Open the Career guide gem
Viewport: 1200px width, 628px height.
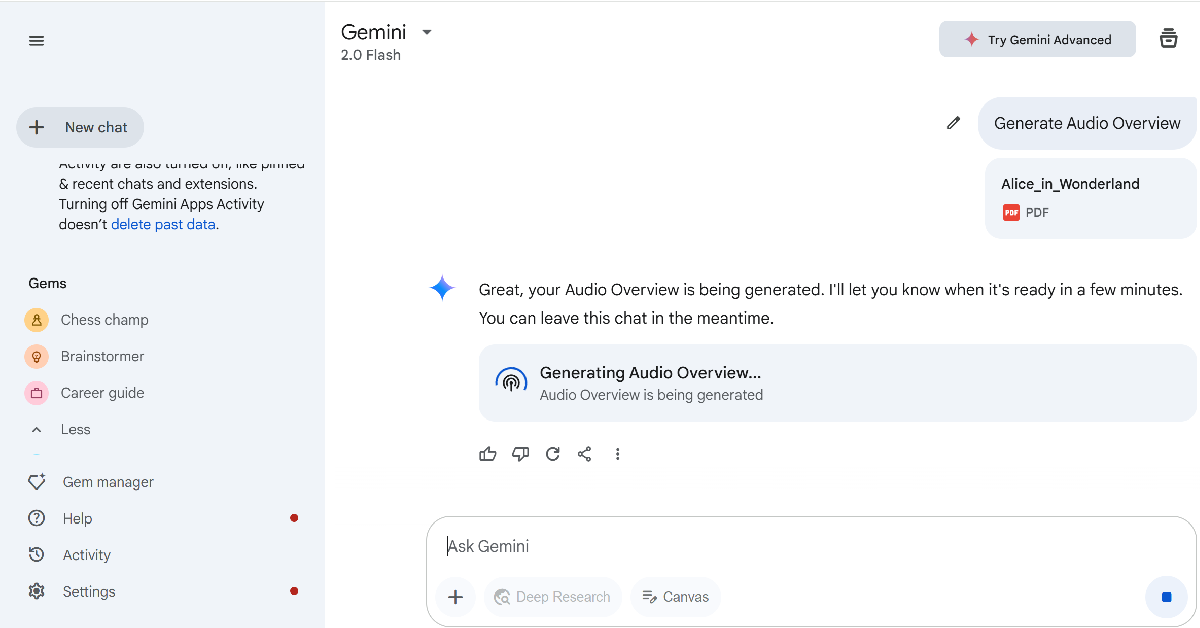point(102,393)
